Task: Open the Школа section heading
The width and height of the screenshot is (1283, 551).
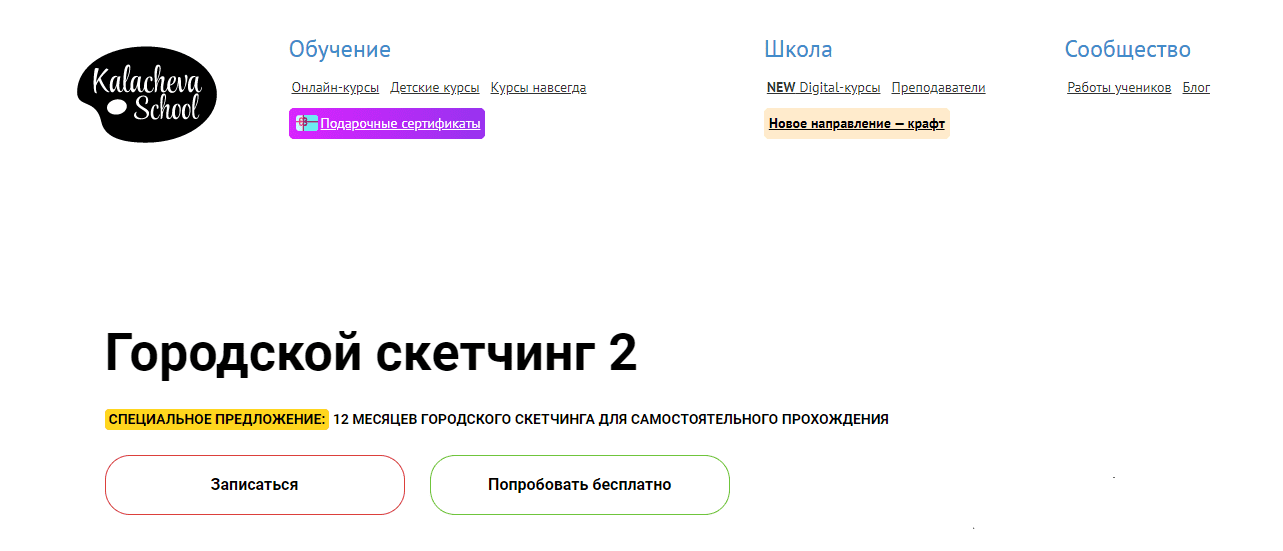Action: (797, 50)
